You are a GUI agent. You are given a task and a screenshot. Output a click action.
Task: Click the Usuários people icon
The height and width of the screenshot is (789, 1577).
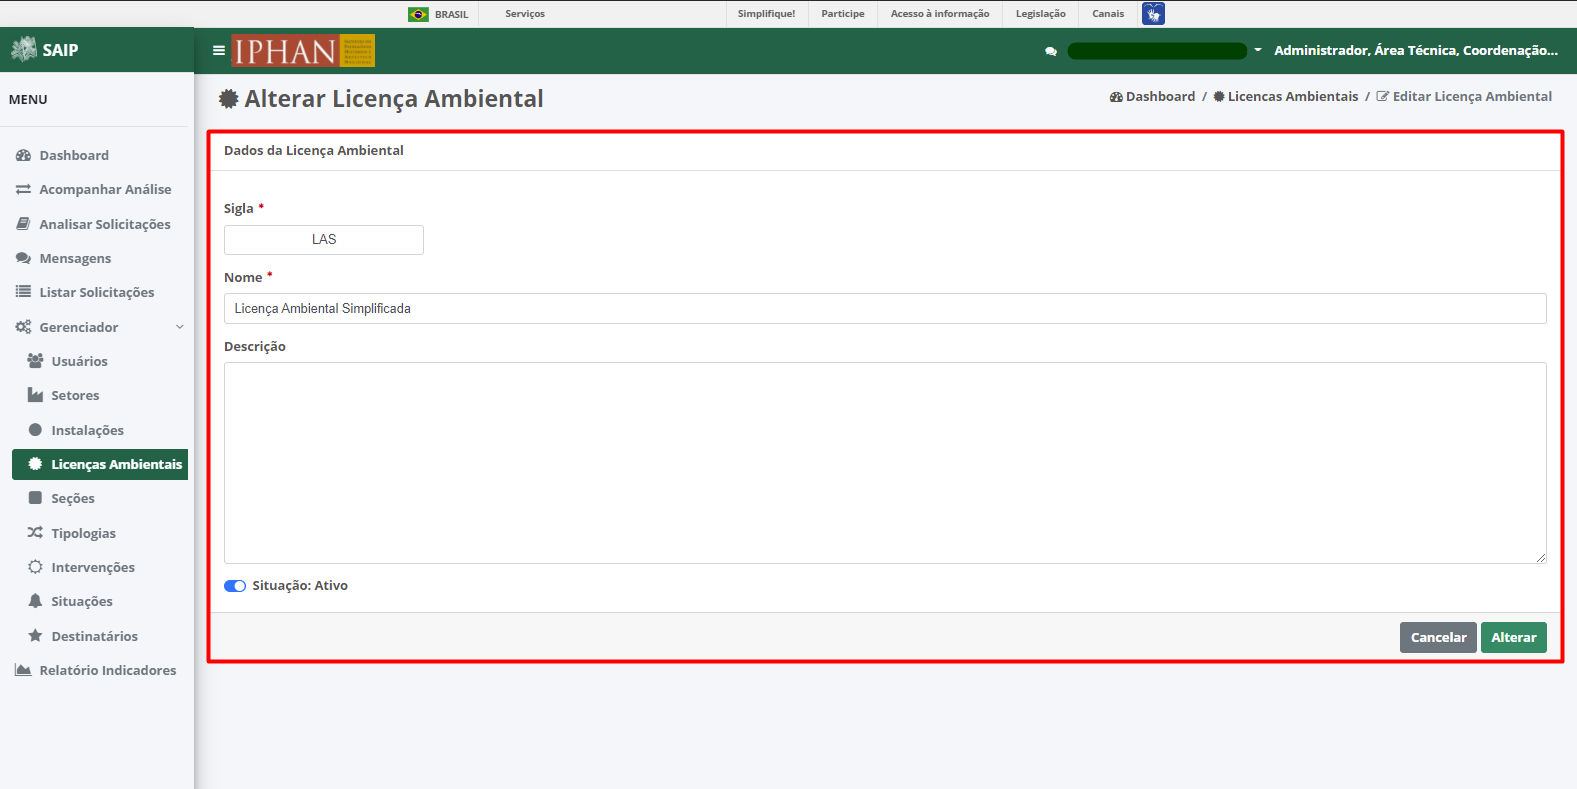coord(35,361)
